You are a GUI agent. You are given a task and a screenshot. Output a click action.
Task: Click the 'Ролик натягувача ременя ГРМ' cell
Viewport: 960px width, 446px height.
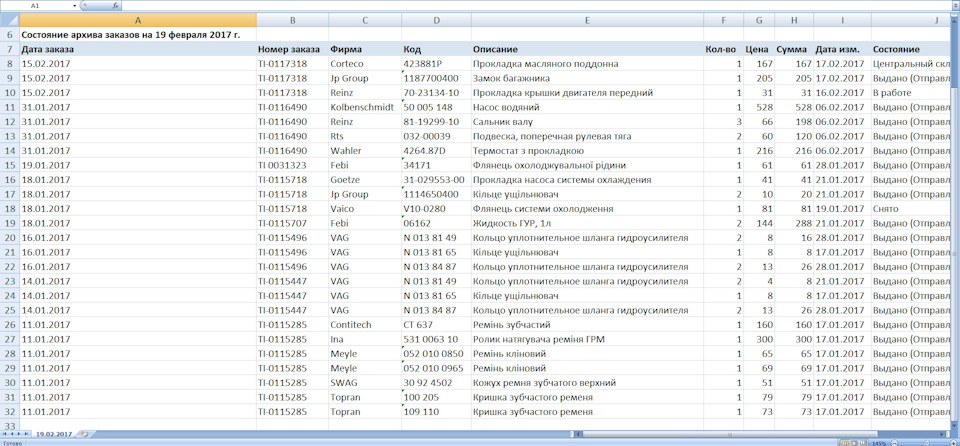point(587,339)
